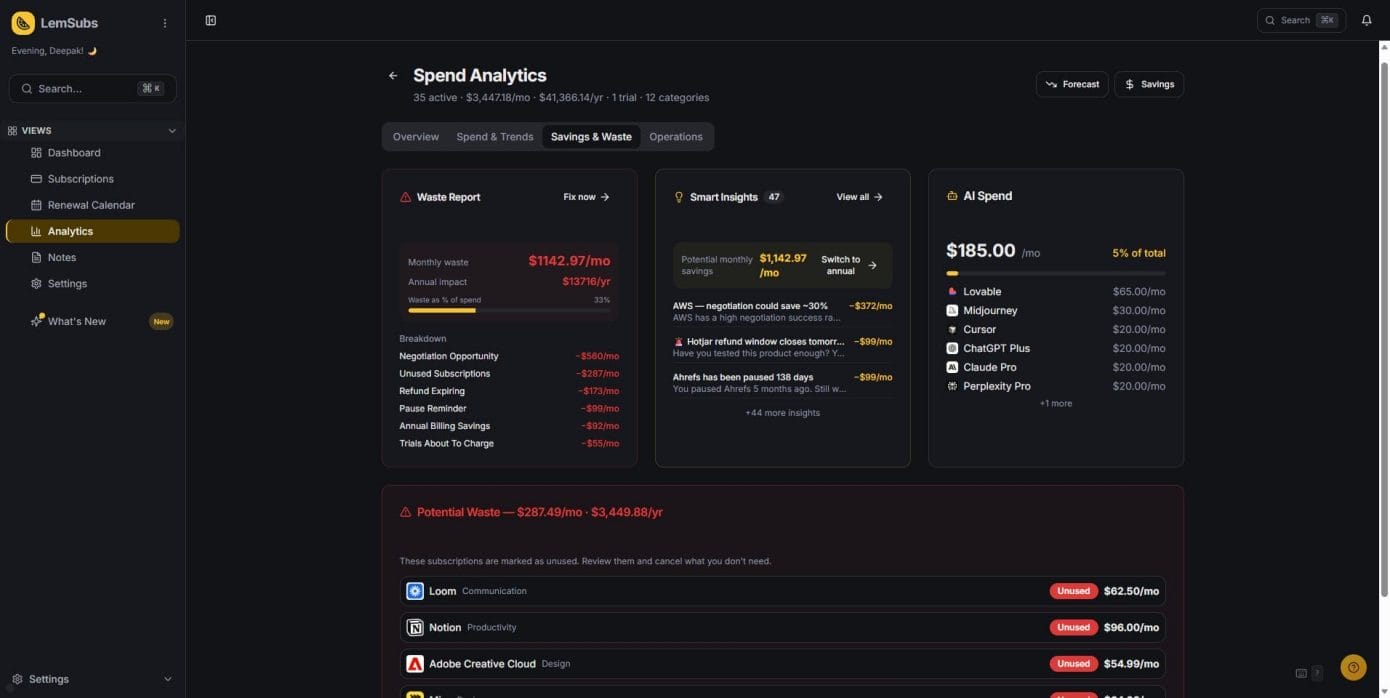Open the keyboard shortcuts icon
Viewport: 1390px width, 698px height.
pos(1301,673)
